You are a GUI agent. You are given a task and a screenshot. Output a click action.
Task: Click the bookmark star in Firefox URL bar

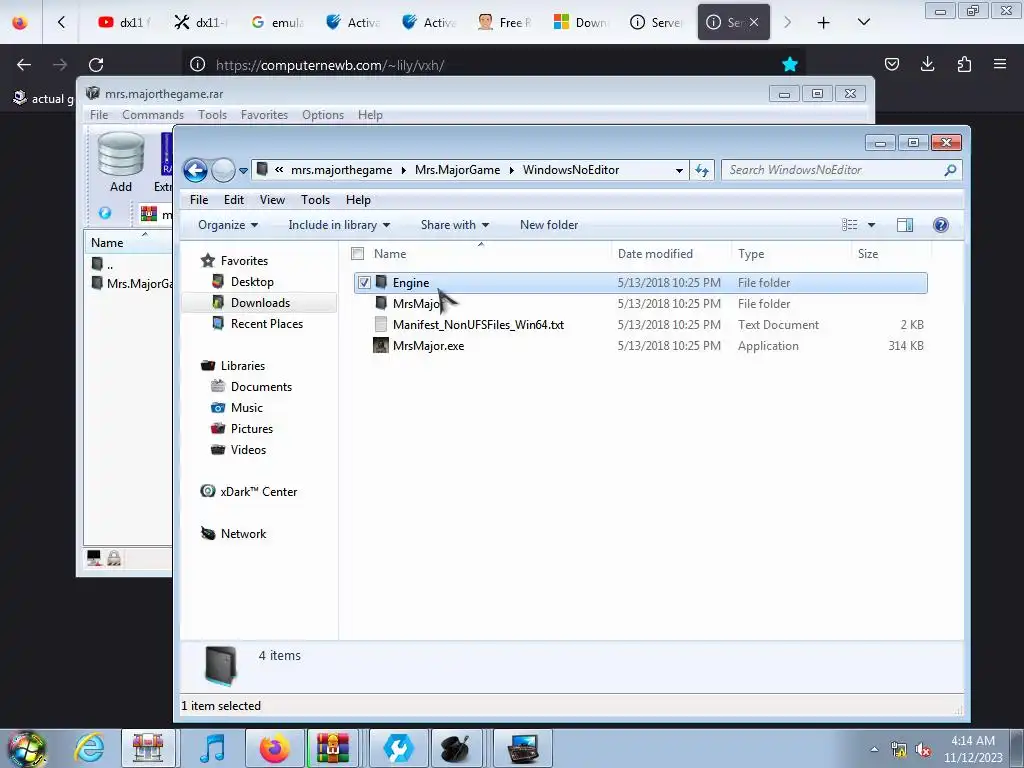click(x=790, y=64)
